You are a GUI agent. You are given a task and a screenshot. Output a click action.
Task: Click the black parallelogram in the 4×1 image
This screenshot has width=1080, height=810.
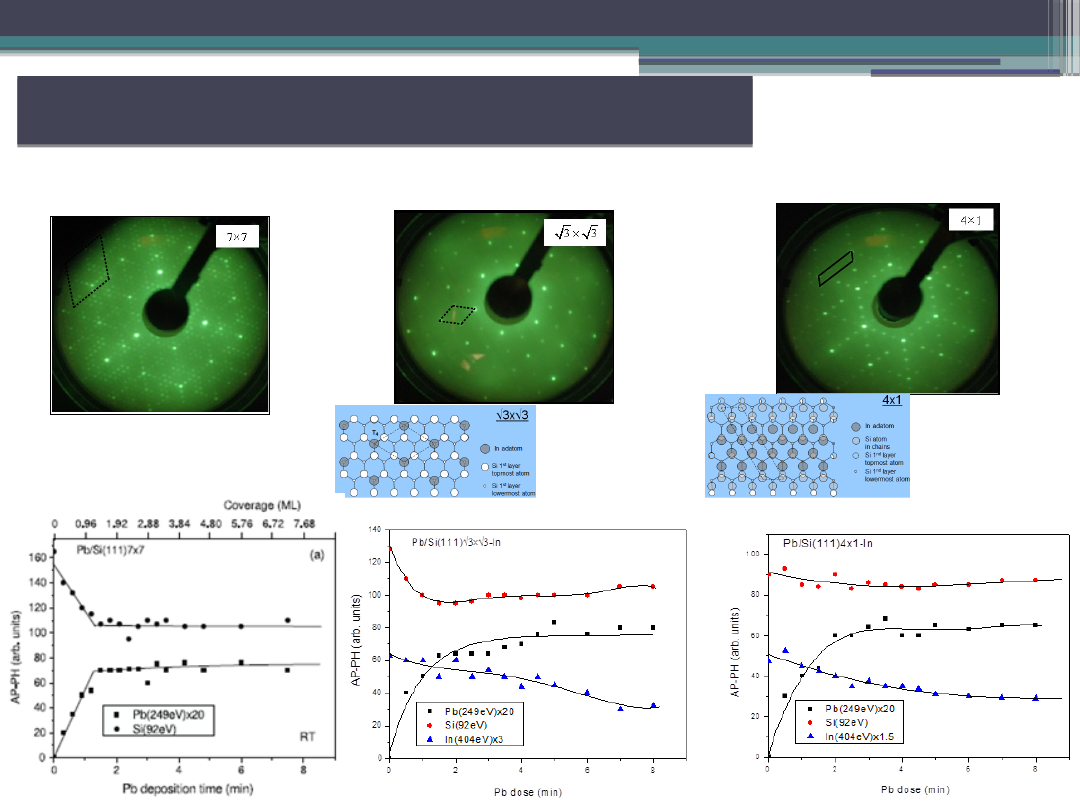point(836,269)
